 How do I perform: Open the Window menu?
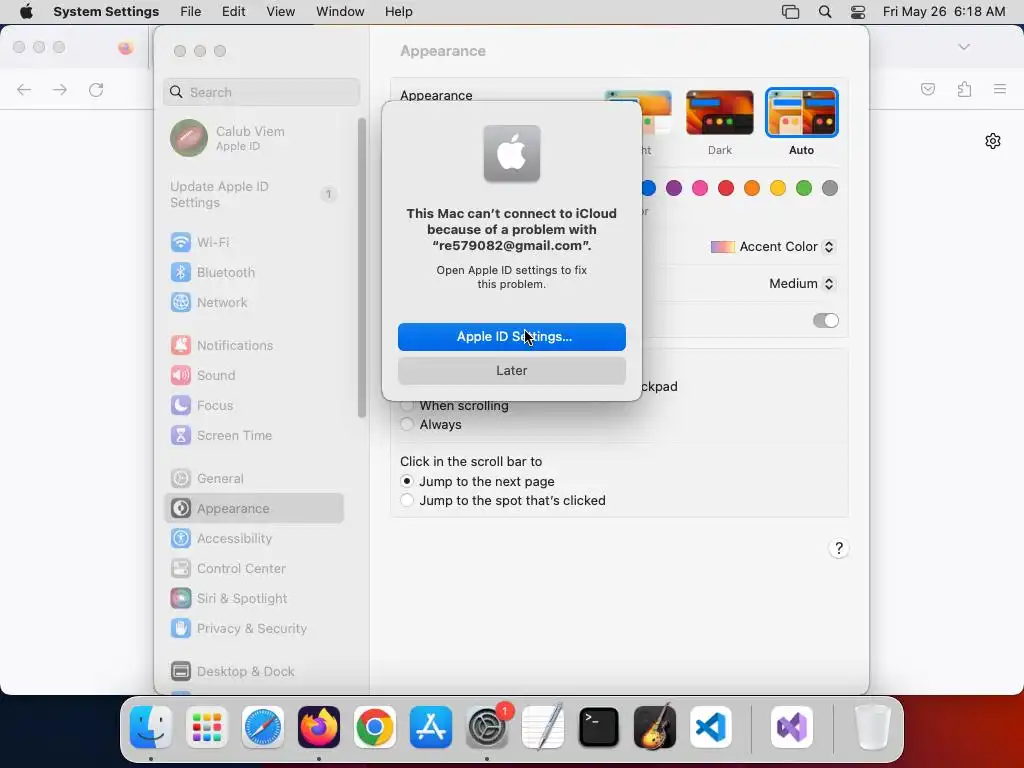pos(340,12)
